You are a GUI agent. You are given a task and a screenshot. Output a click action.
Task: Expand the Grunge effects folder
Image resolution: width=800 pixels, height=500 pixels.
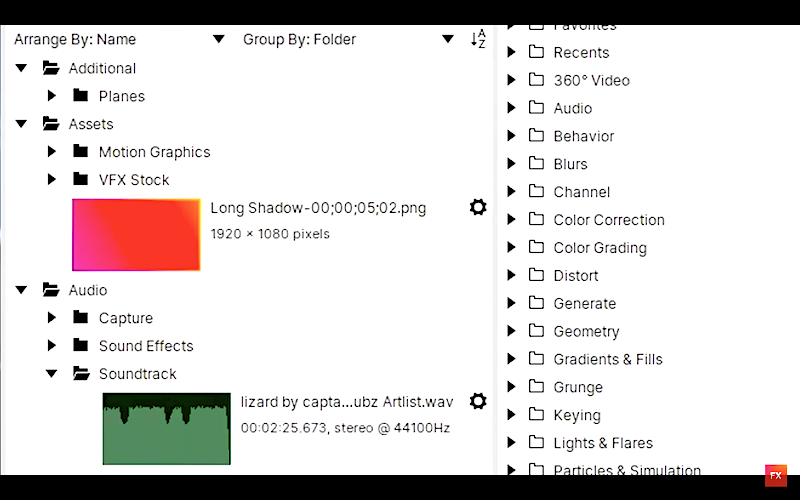(512, 387)
